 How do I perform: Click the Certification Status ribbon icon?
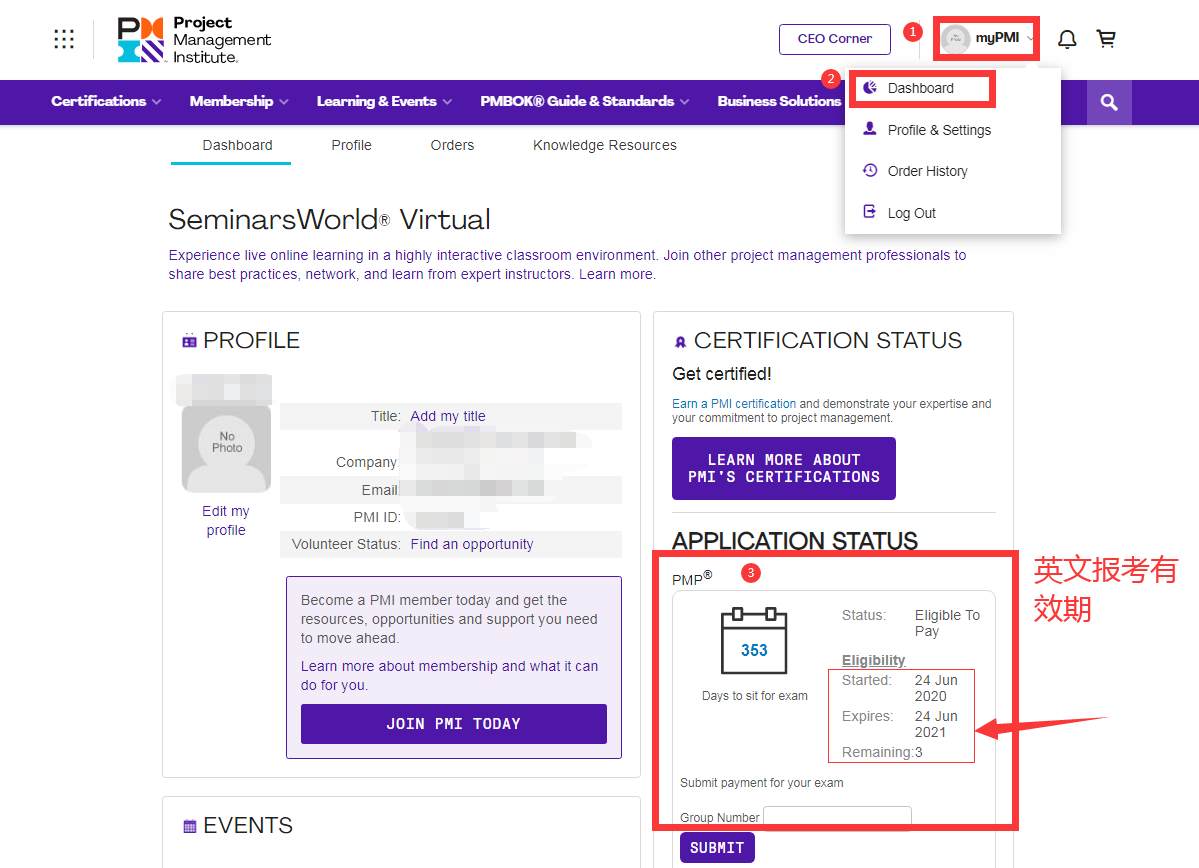pos(680,342)
